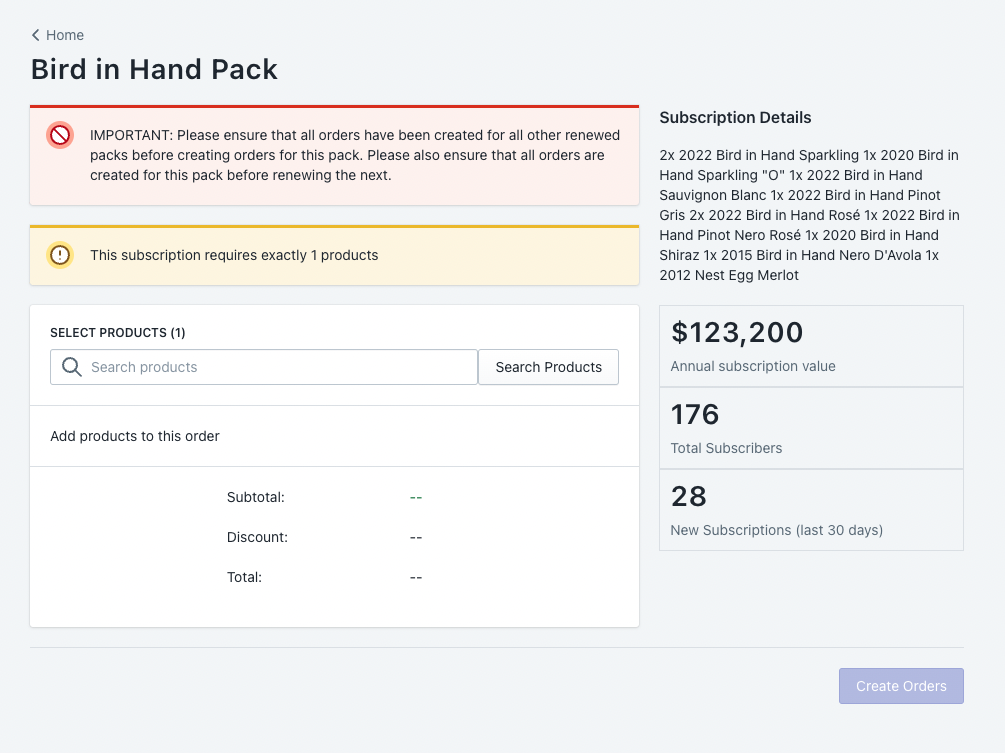Screen dimensions: 1005x753
Task: Go back via the Home link
Action: click(65, 35)
